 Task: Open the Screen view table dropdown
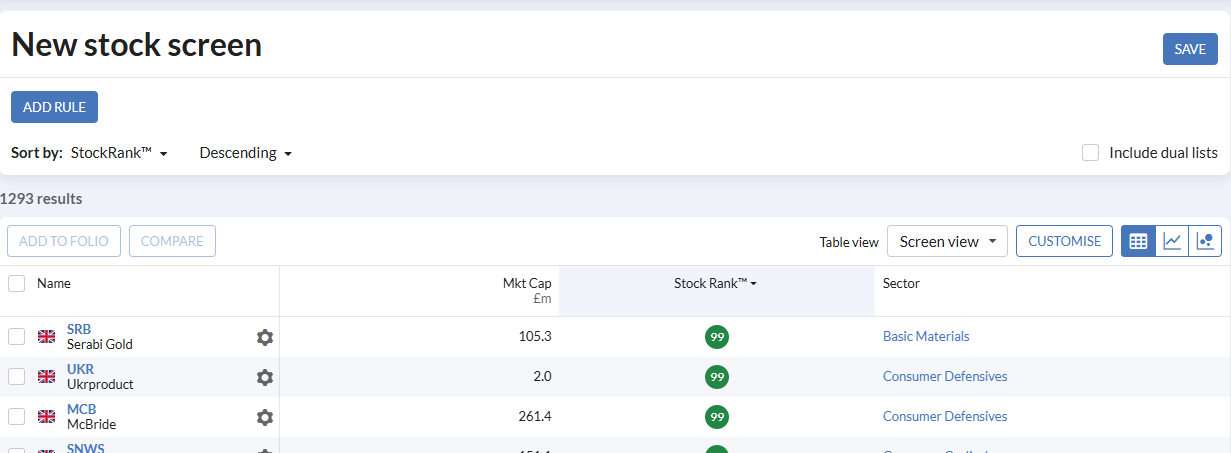tap(947, 241)
